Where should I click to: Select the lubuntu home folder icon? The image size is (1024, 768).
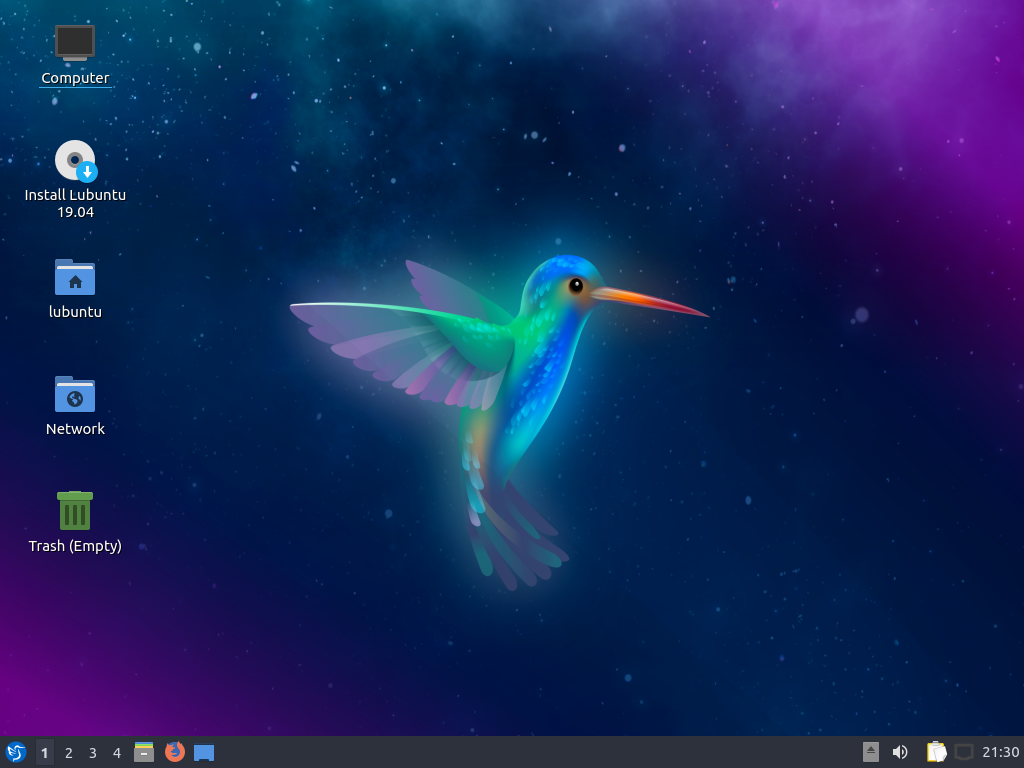click(75, 277)
